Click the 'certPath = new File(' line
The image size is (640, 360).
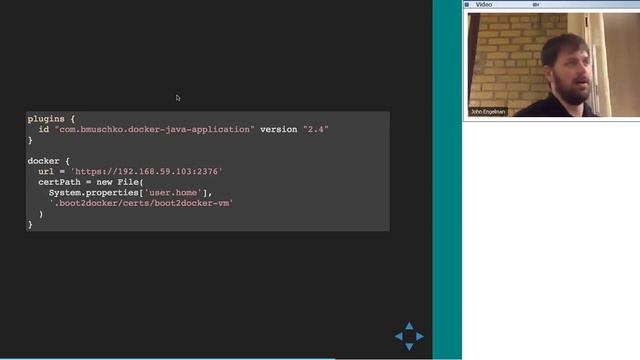point(91,182)
